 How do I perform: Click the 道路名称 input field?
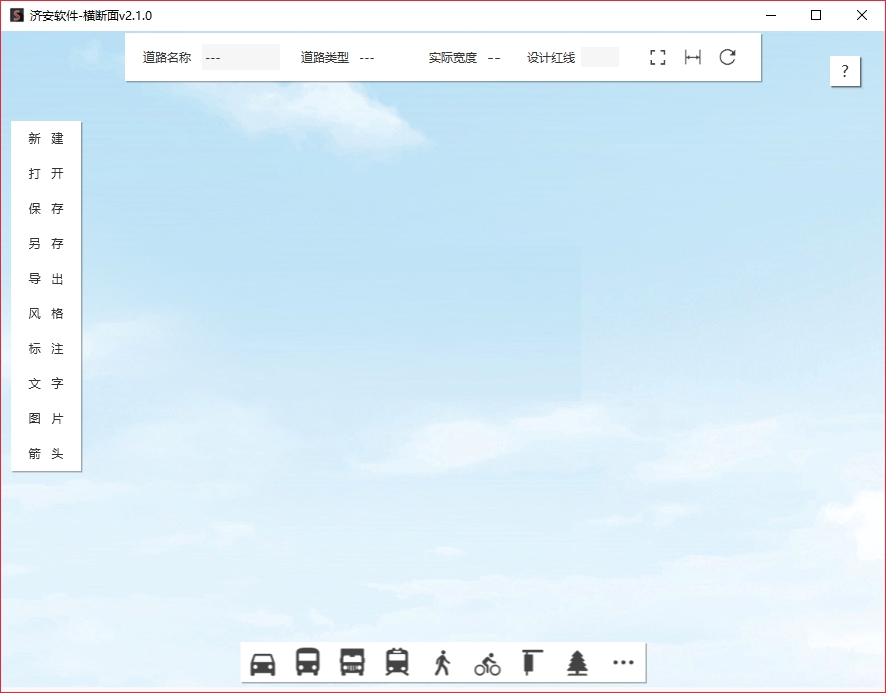point(241,57)
